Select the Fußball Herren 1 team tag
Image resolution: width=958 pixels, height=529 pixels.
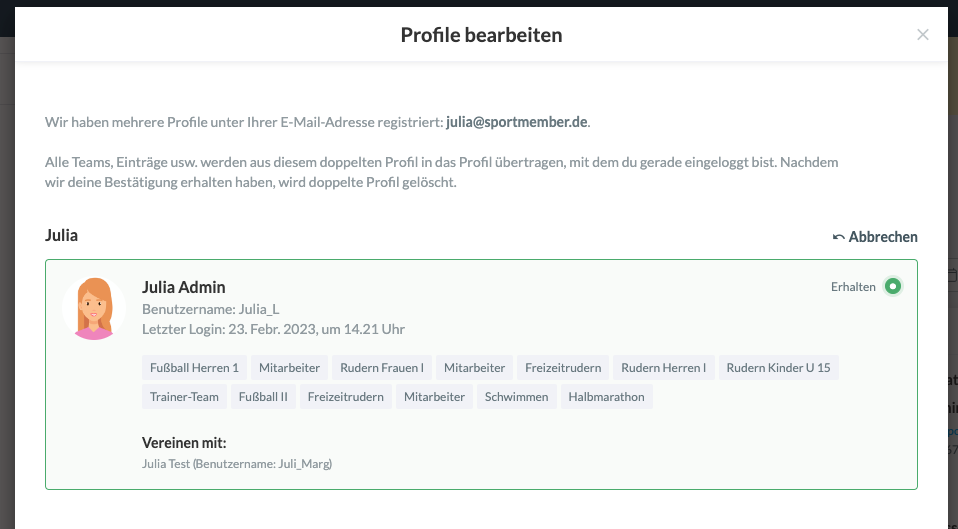coord(194,368)
